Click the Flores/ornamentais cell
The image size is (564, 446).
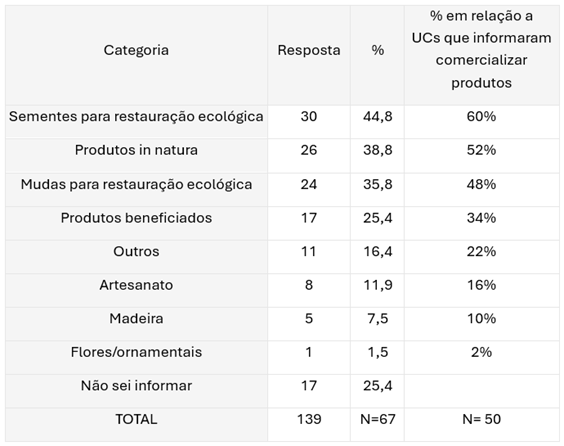[136, 358]
